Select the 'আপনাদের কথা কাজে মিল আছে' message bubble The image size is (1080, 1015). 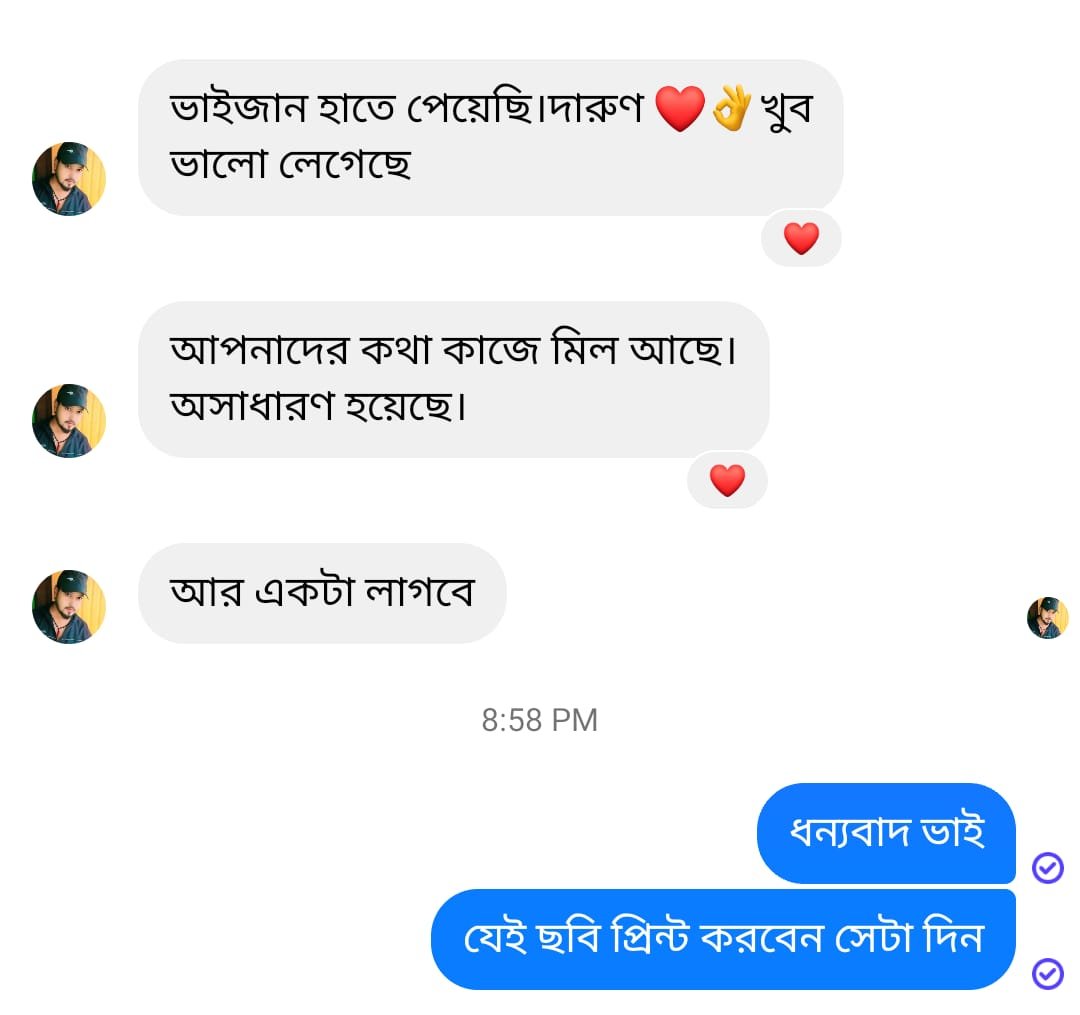point(453,379)
